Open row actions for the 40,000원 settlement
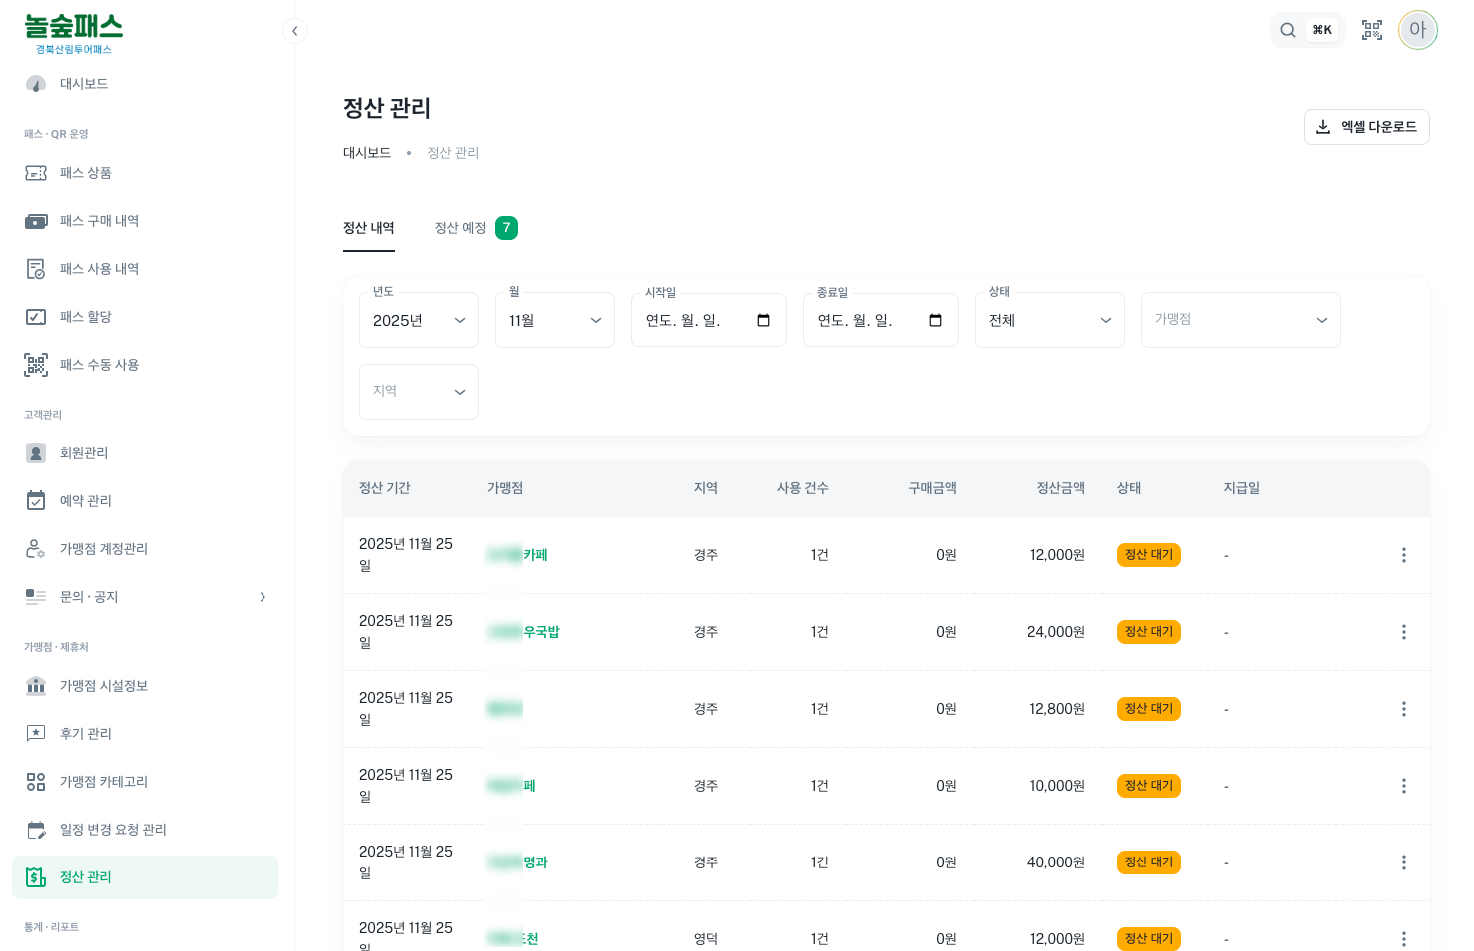This screenshot has height=951, width=1474. coord(1403,862)
